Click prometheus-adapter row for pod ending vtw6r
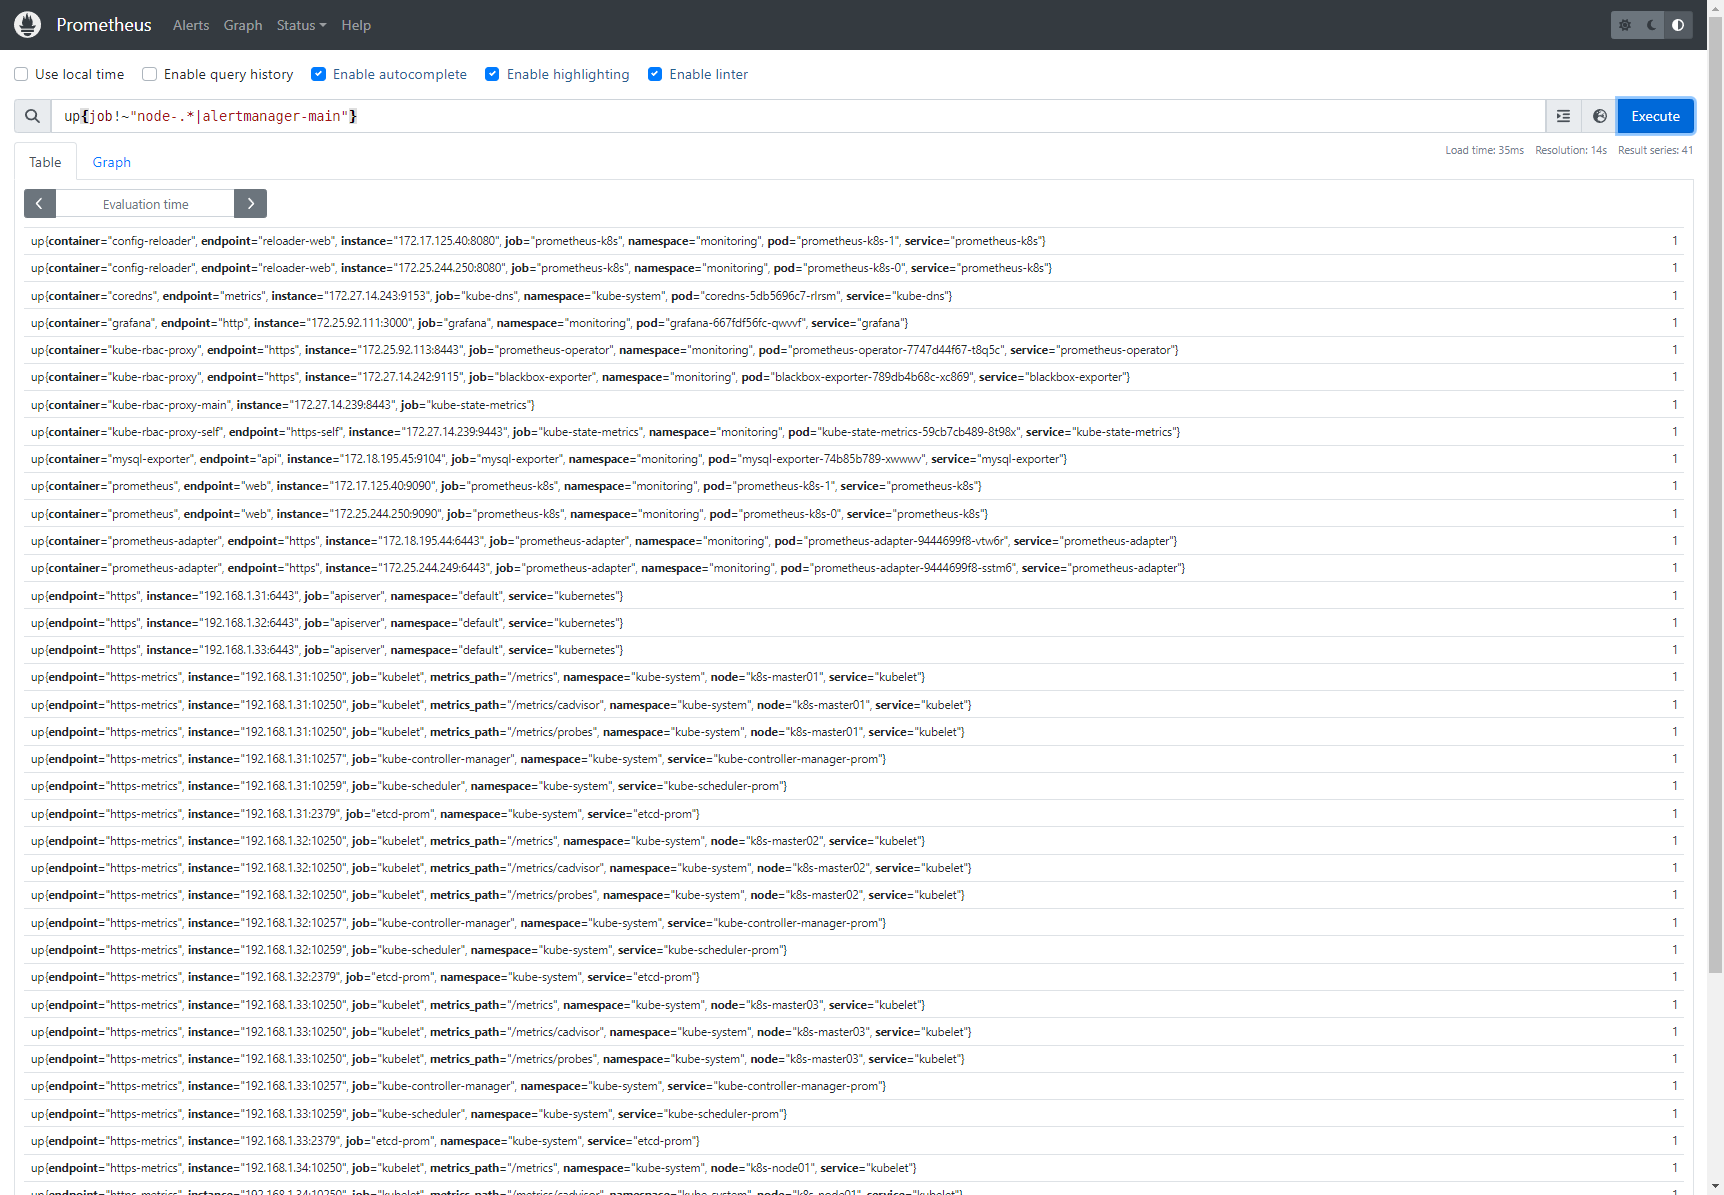Screen dimensions: 1724x1195 tap(854, 541)
